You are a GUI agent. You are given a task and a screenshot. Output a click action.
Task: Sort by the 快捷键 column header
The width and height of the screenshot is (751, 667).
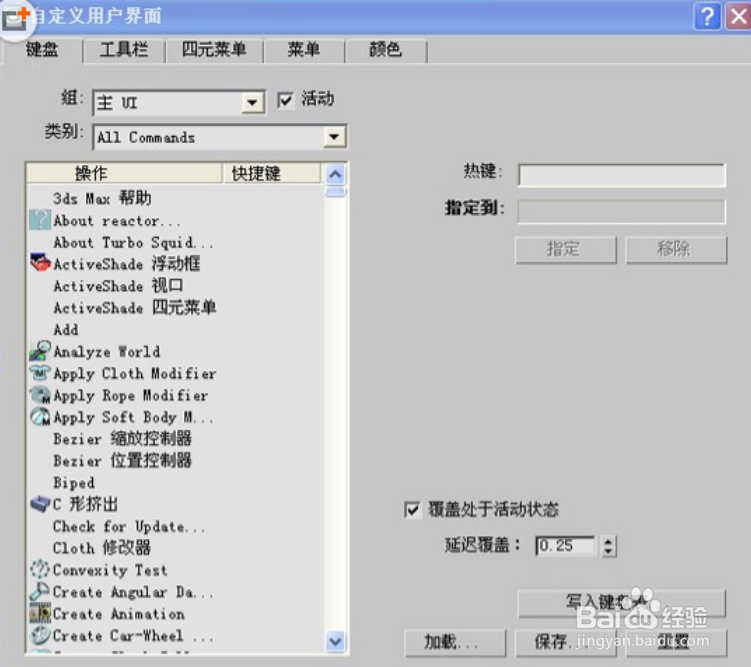click(x=272, y=173)
